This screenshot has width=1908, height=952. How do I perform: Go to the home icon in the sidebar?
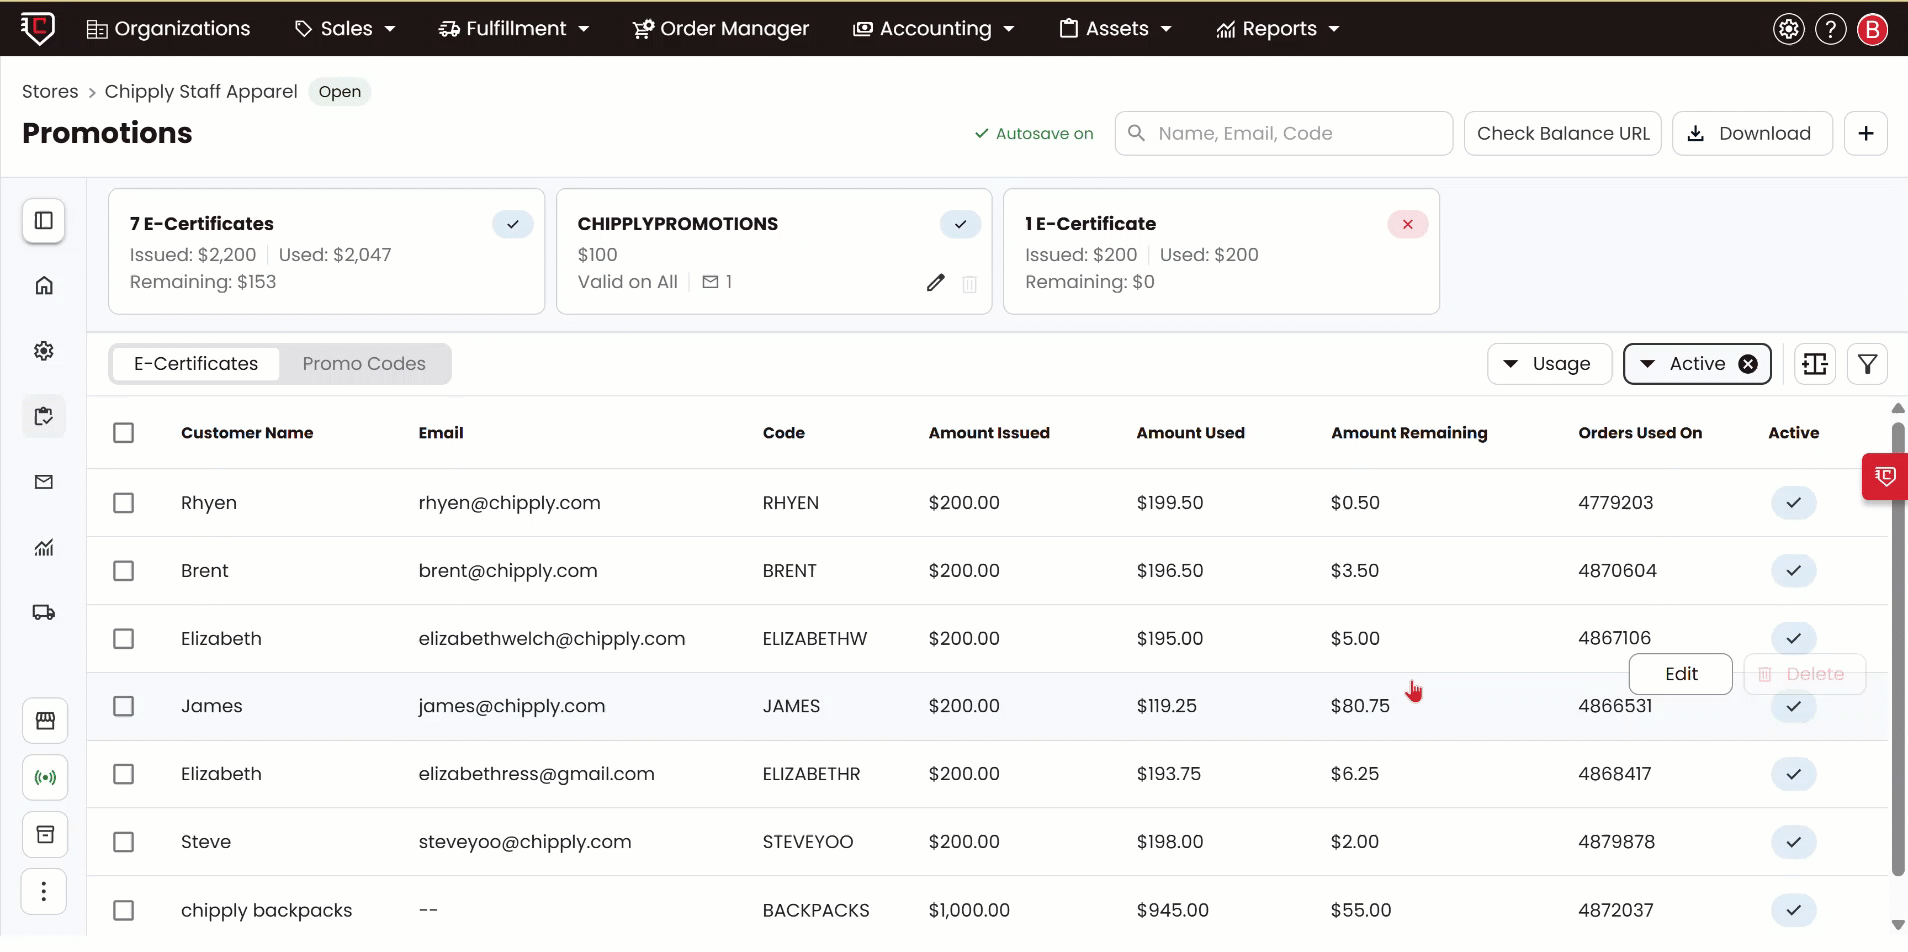[x=44, y=286]
